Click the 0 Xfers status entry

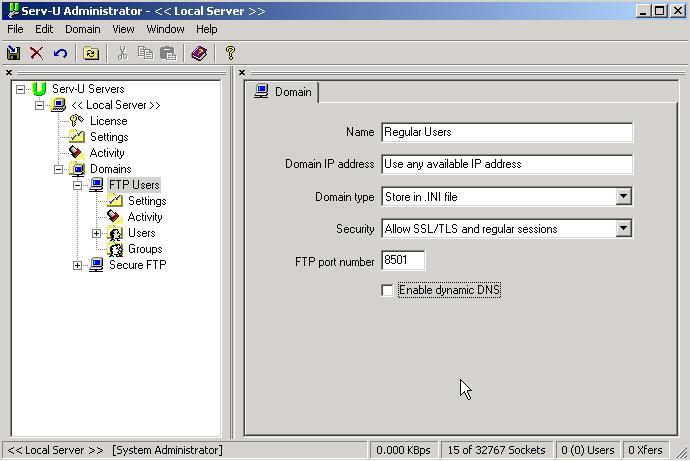pos(645,450)
